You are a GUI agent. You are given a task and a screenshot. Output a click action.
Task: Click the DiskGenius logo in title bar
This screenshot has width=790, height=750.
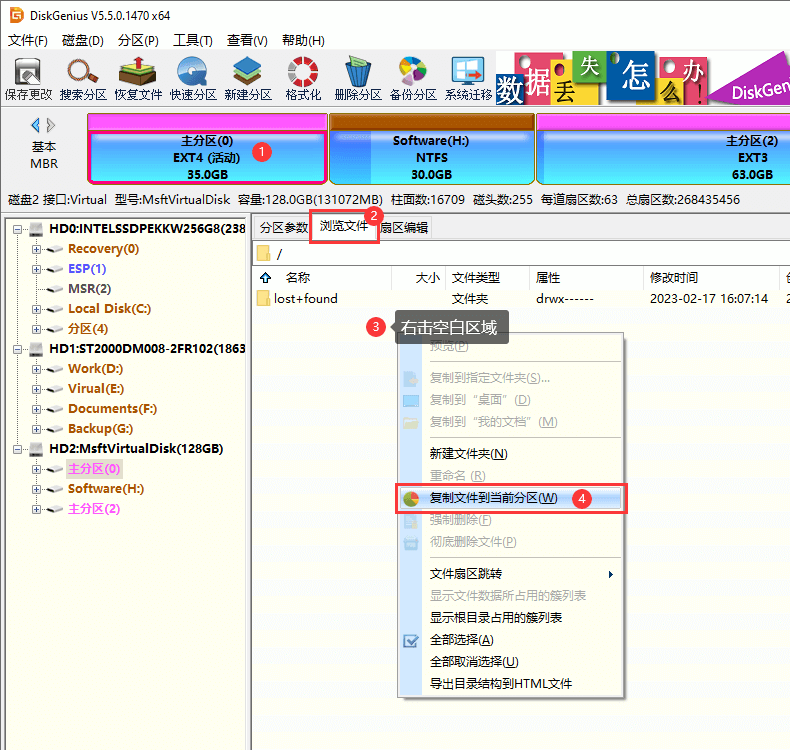point(17,15)
